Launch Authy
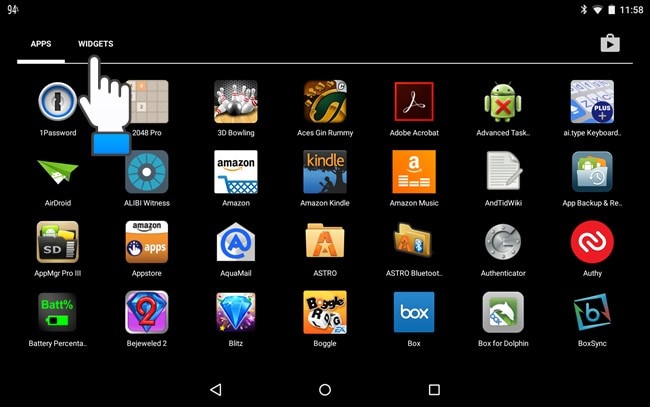The image size is (650, 407). point(592,242)
